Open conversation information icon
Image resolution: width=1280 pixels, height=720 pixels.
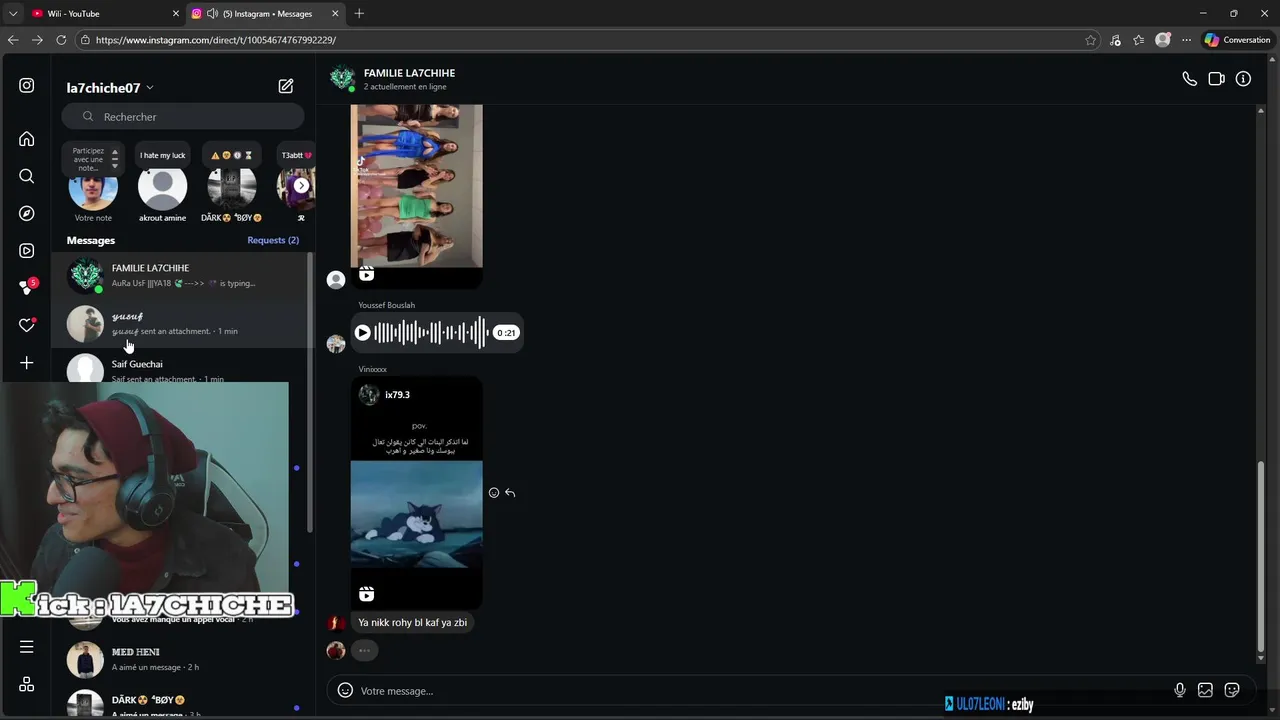tap(1243, 79)
